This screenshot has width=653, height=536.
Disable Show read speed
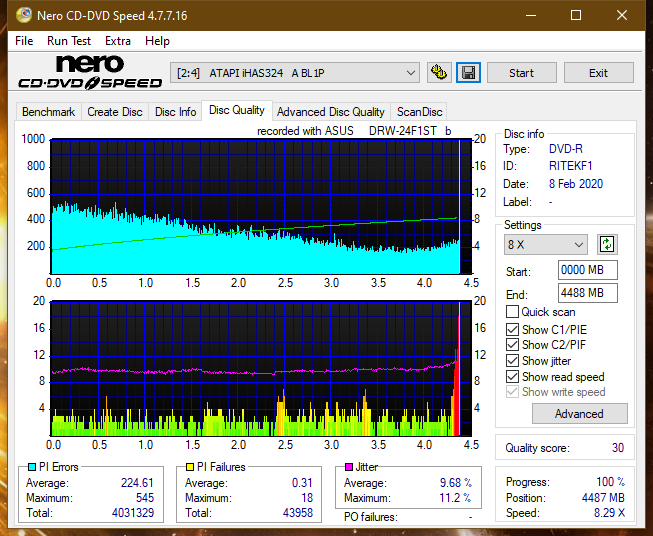pyautogui.click(x=512, y=376)
